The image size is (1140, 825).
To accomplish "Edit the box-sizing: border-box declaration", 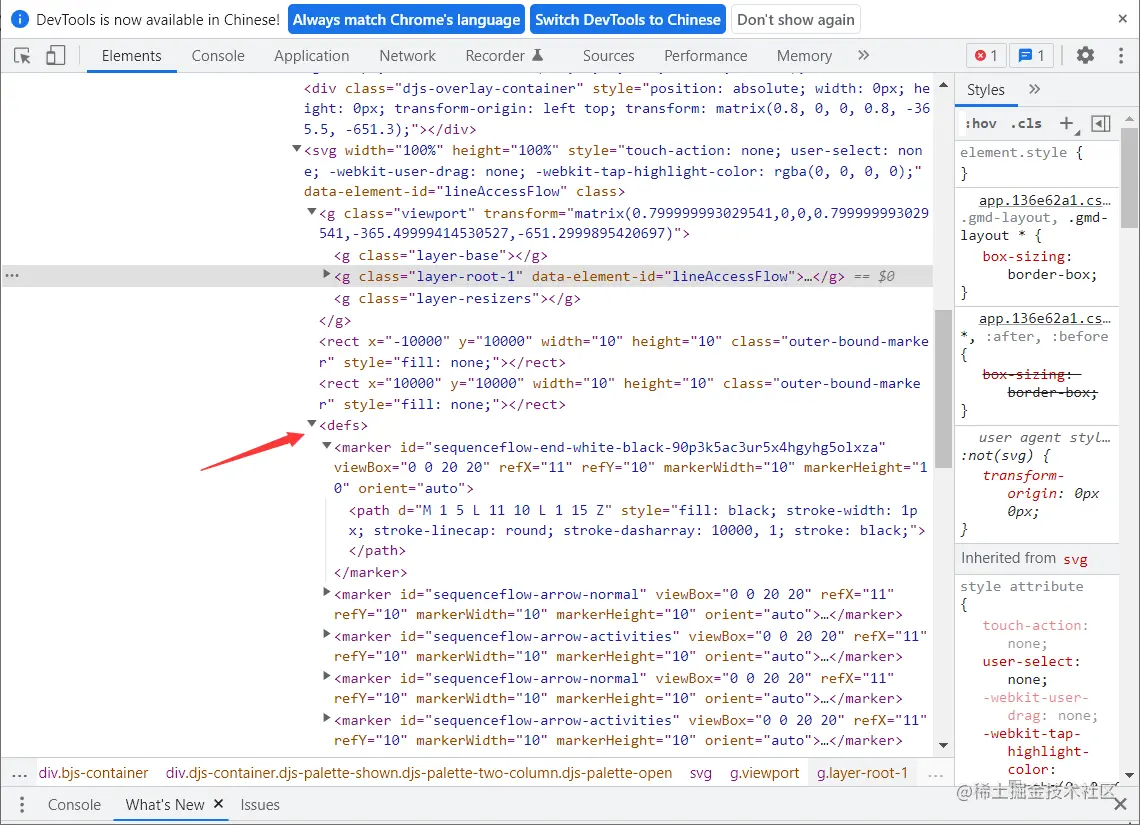I will (x=1040, y=265).
